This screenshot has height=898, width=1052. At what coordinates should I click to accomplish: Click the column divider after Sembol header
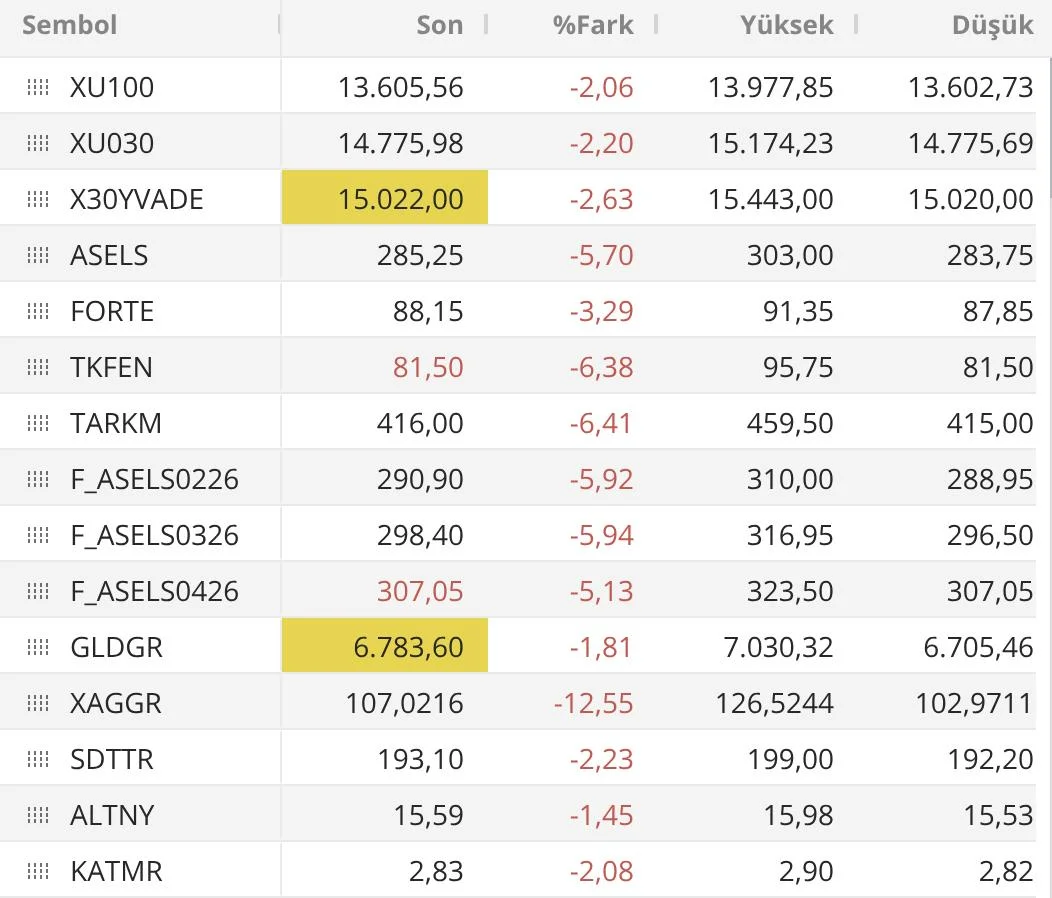tap(279, 25)
